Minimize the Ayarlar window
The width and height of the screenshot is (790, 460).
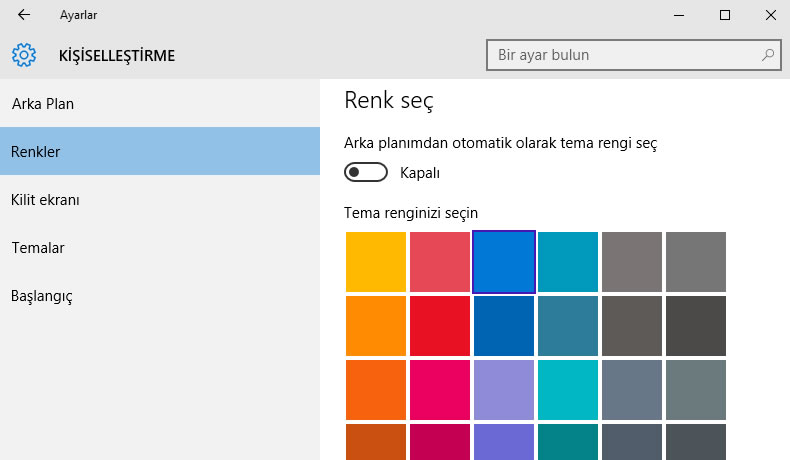(679, 15)
